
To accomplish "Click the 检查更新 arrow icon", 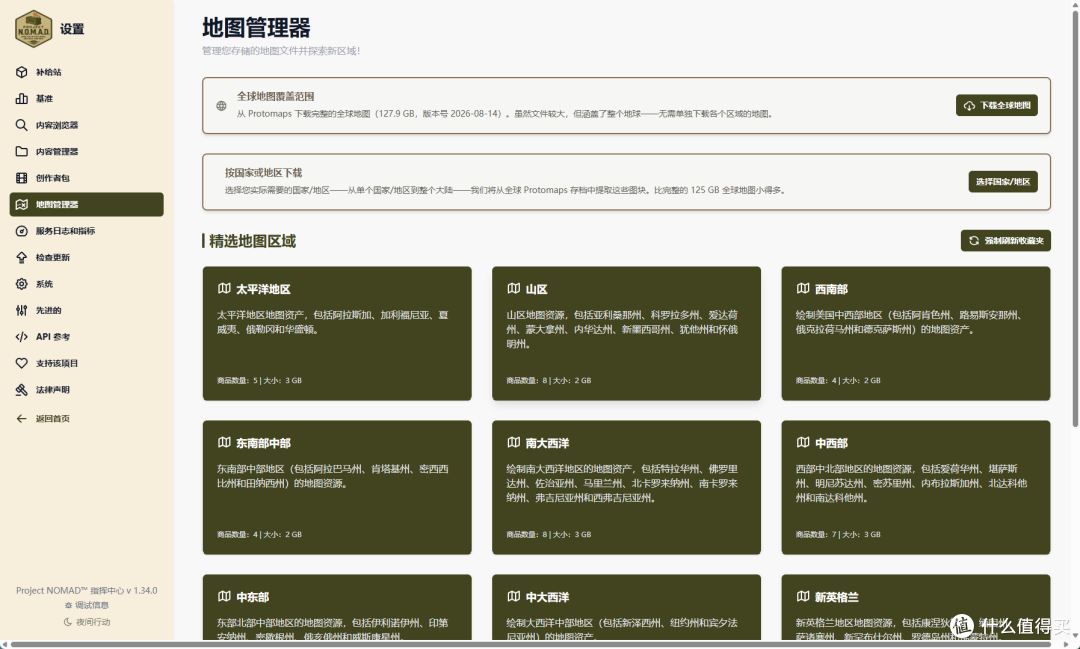I will (x=21, y=258).
